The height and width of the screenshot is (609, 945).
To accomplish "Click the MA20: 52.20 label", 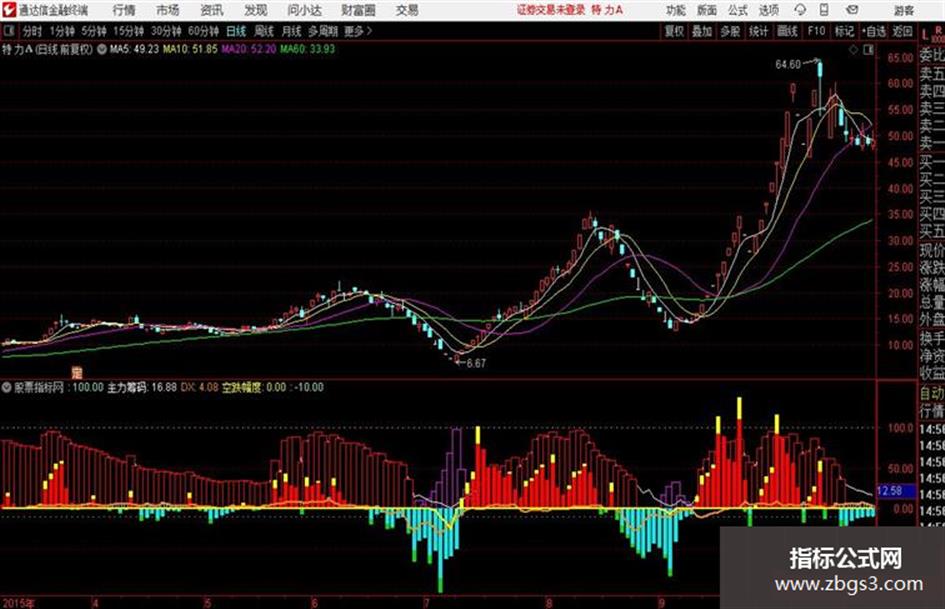I will point(249,49).
